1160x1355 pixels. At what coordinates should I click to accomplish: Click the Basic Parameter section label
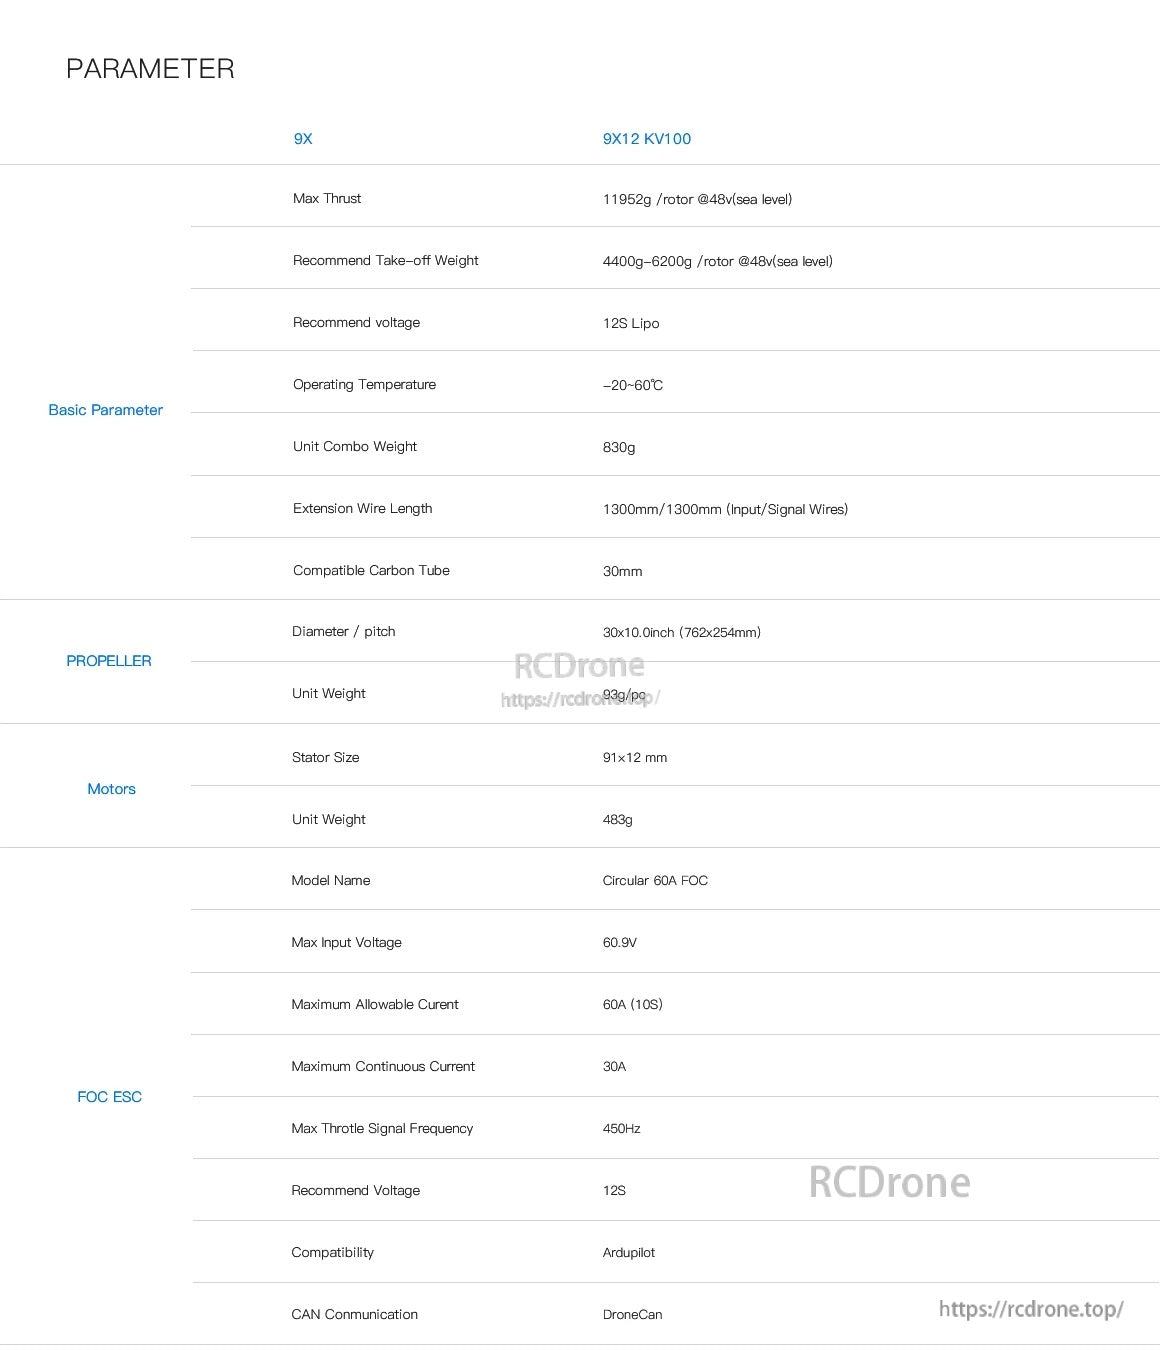[105, 410]
